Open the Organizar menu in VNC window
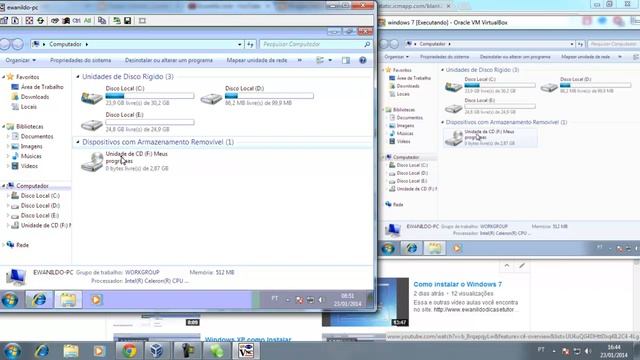This screenshot has height=360, width=640. click(x=20, y=60)
